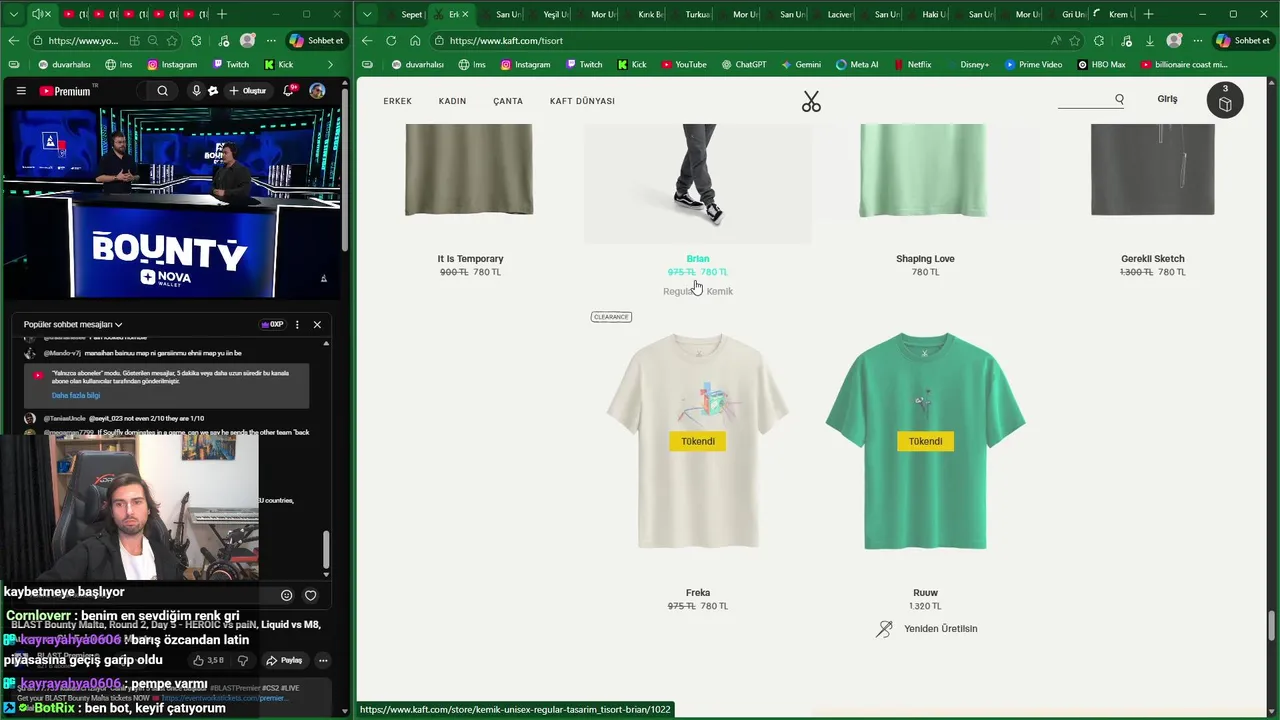Click the 0XP badge in chat header
The image size is (1280, 720).
pyautogui.click(x=272, y=325)
